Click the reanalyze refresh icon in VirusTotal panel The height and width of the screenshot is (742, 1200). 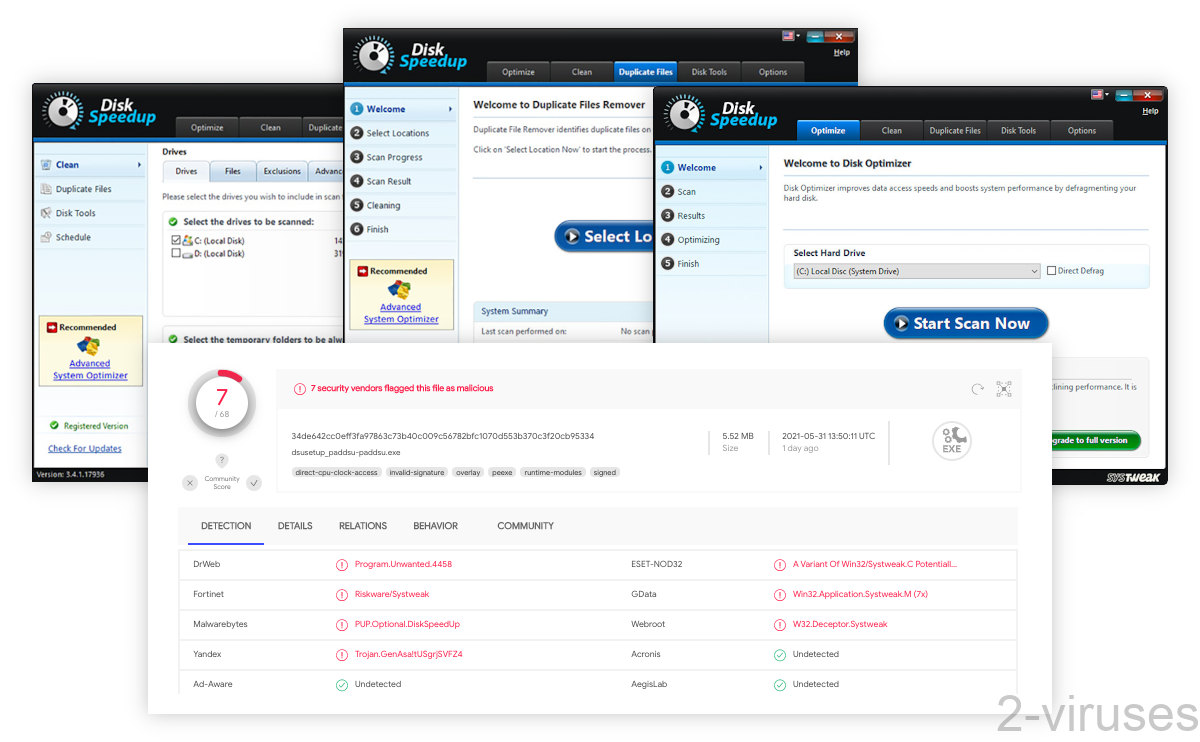point(977,389)
